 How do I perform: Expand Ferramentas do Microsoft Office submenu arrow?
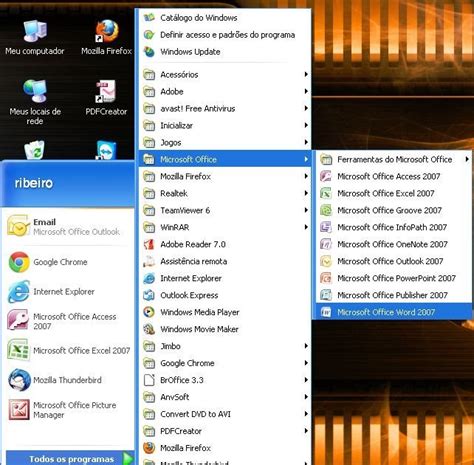point(467,159)
